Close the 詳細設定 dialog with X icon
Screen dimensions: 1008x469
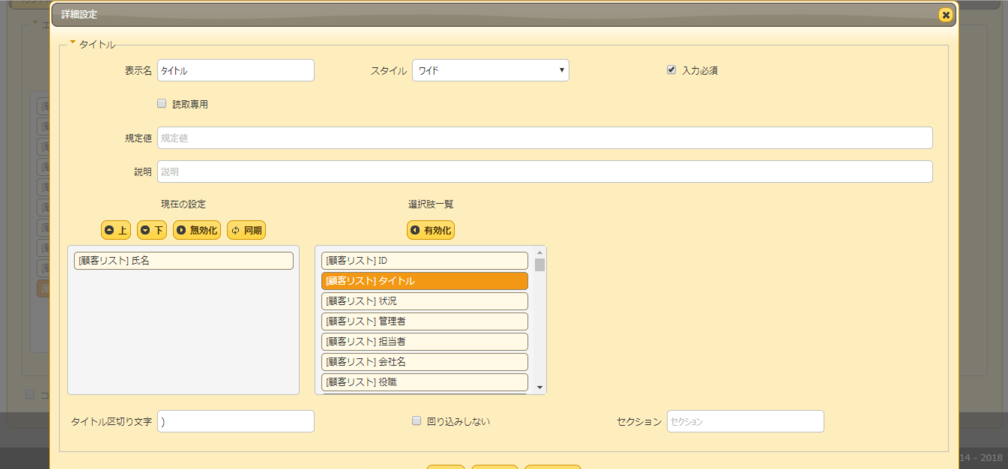coord(944,15)
